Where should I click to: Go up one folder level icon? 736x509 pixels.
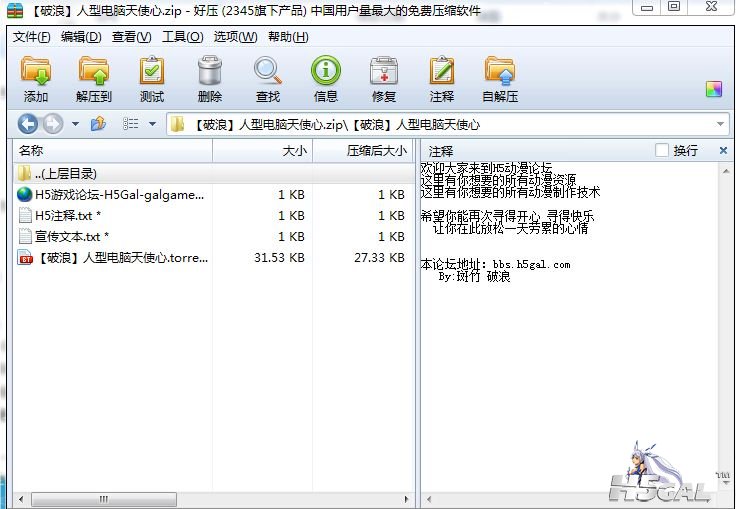click(x=98, y=124)
